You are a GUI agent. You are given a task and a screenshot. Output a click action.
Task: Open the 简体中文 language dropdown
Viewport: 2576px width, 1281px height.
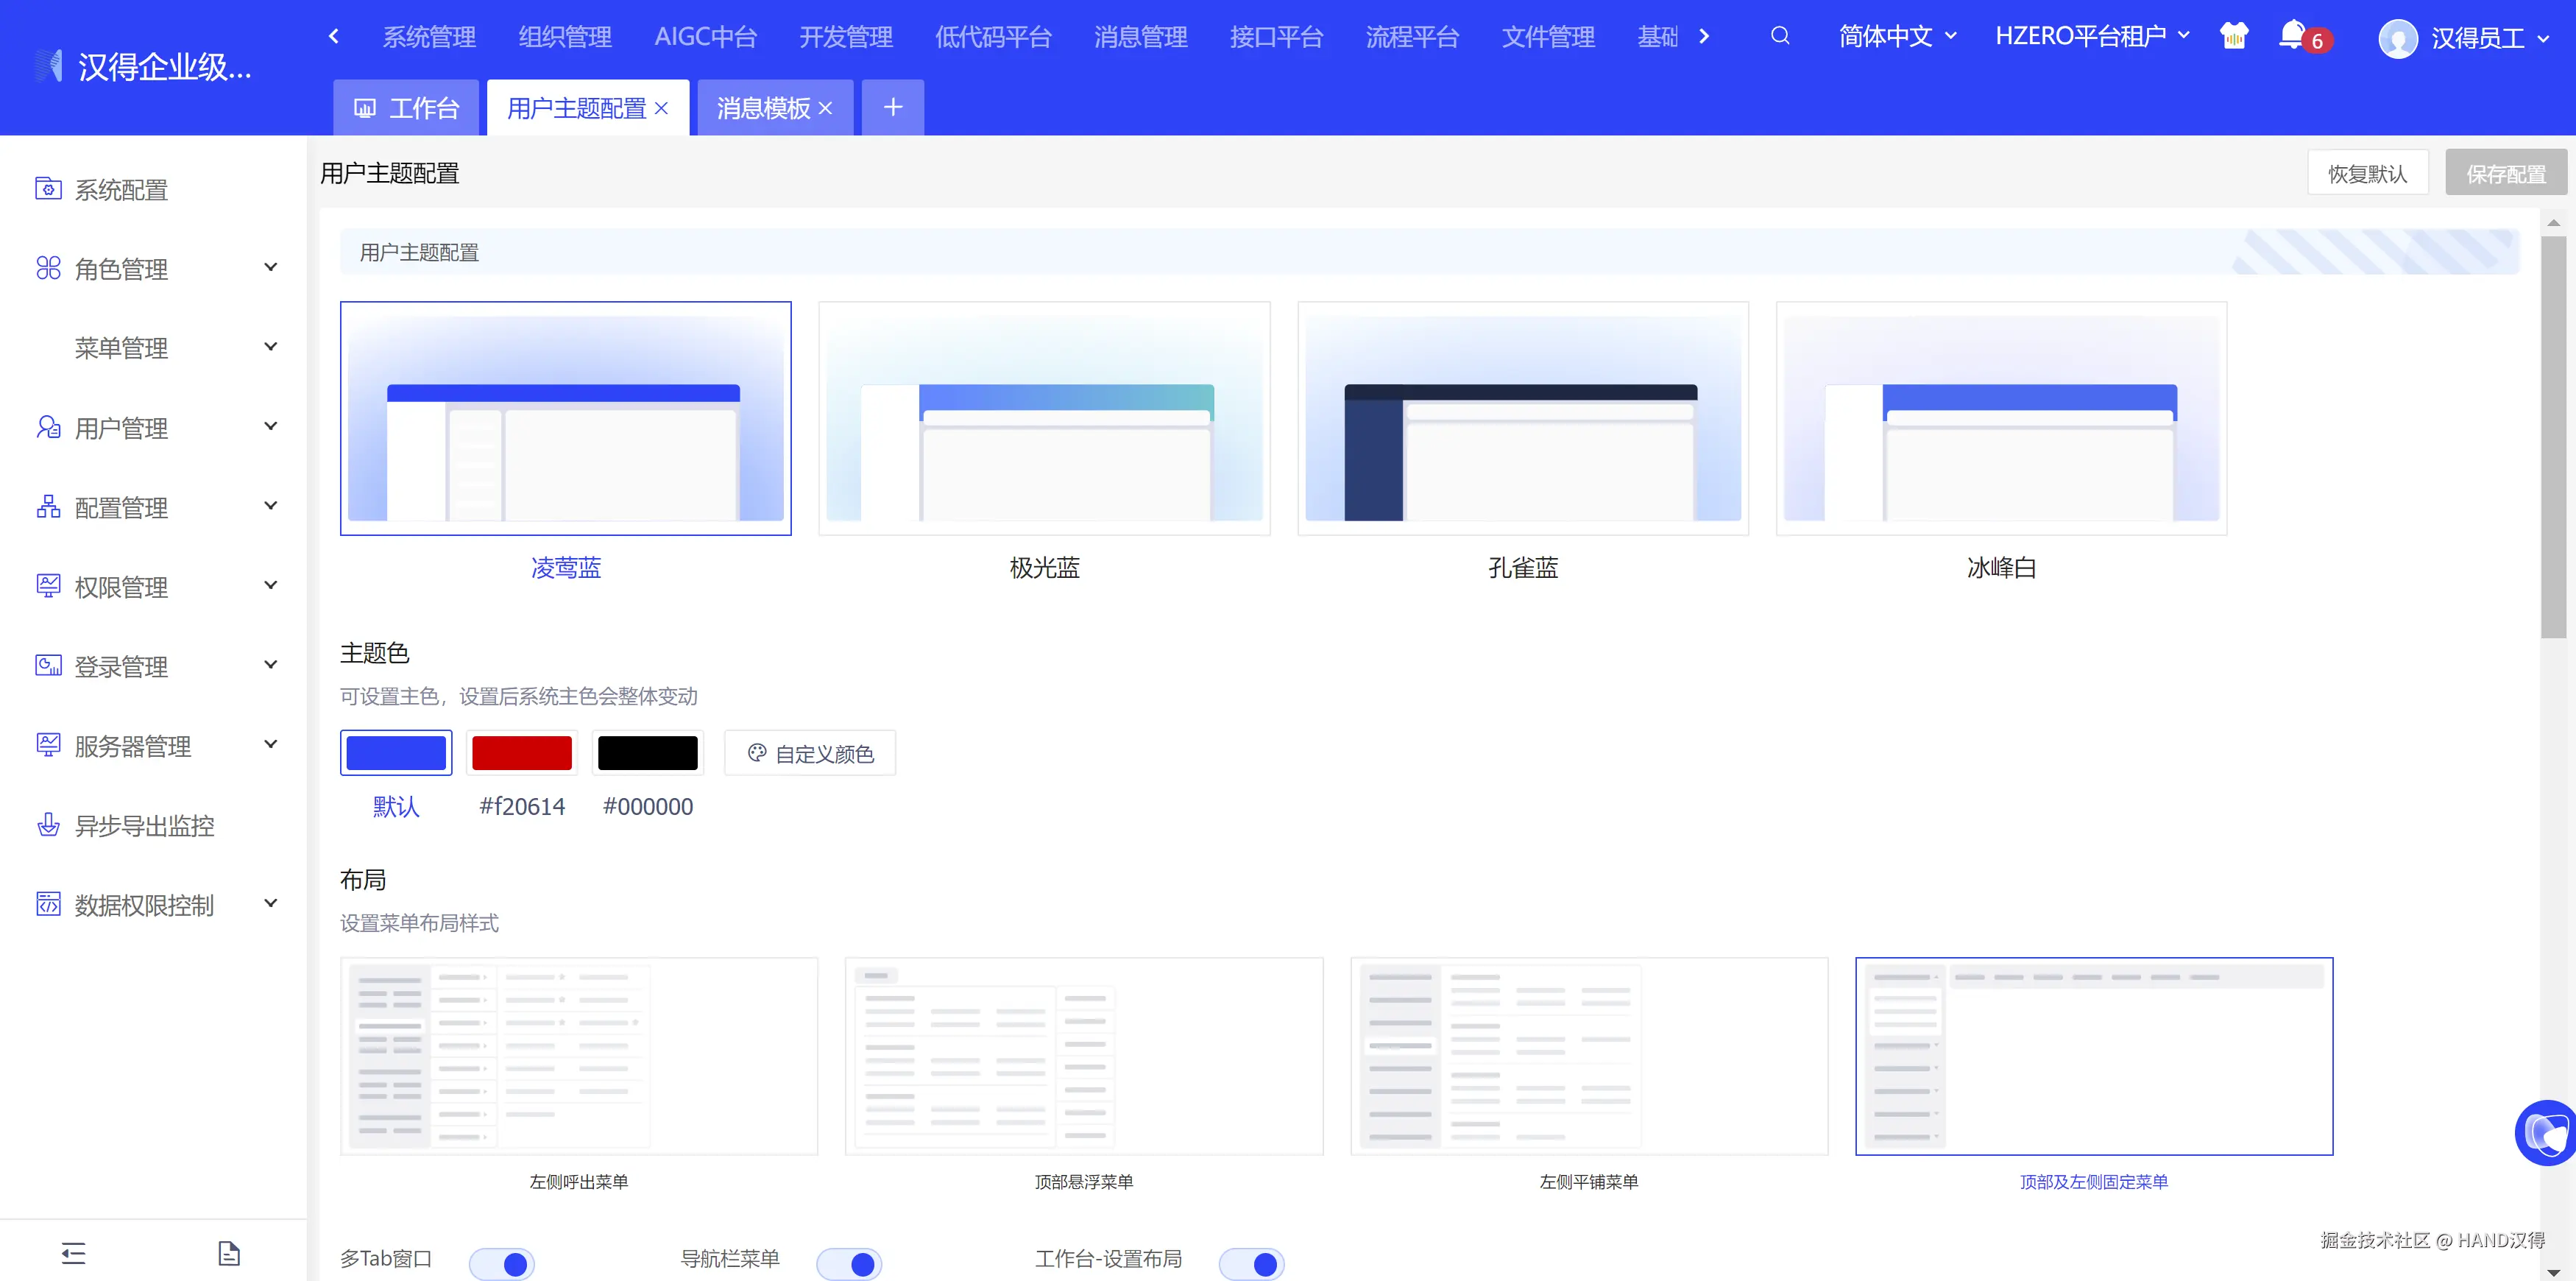point(1897,37)
